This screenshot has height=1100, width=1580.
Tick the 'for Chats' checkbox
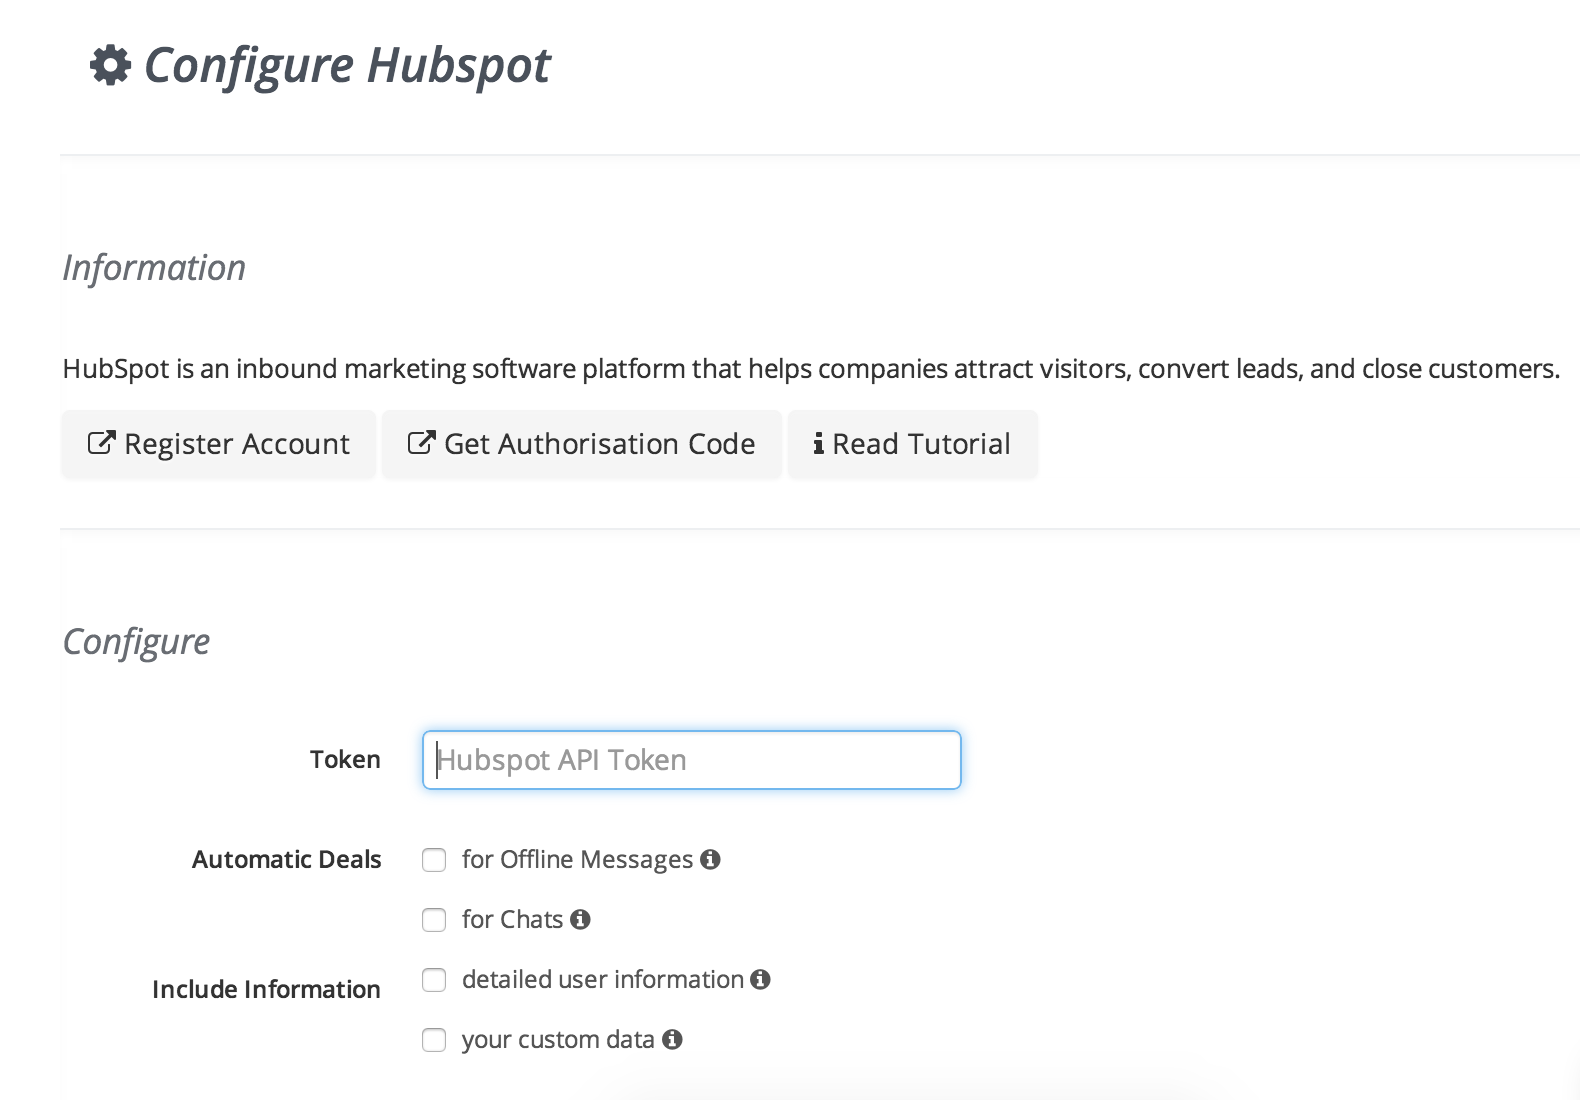point(434,920)
